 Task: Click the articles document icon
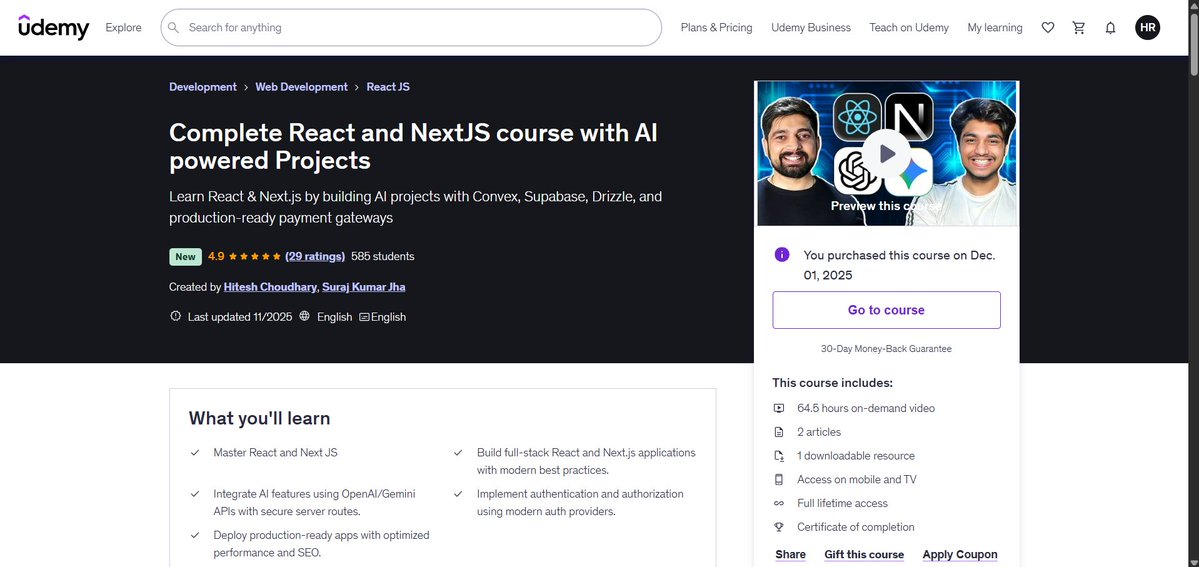tap(778, 432)
